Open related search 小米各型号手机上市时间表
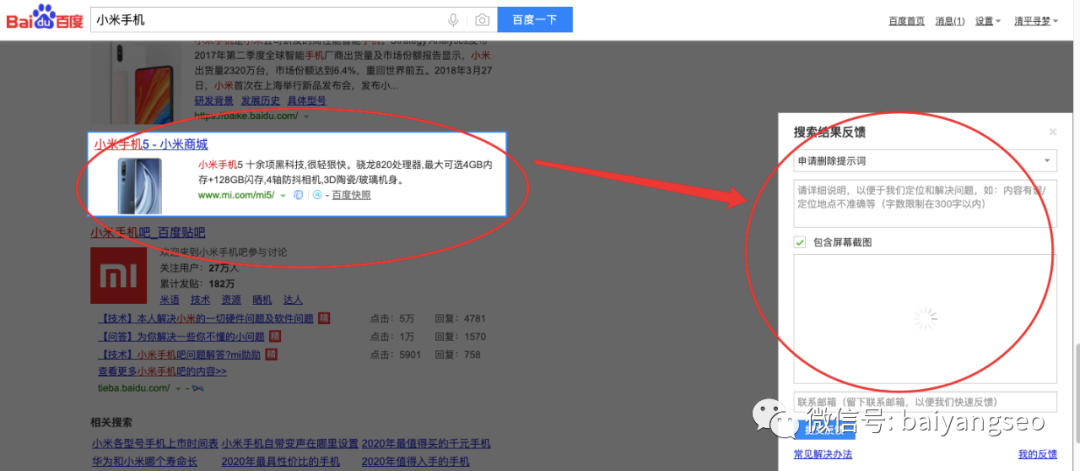Image resolution: width=1080 pixels, height=471 pixels. (x=155, y=443)
